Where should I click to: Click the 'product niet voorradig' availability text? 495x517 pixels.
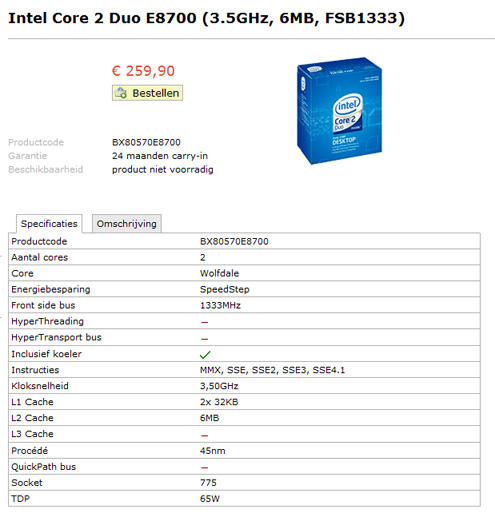[x=163, y=170]
